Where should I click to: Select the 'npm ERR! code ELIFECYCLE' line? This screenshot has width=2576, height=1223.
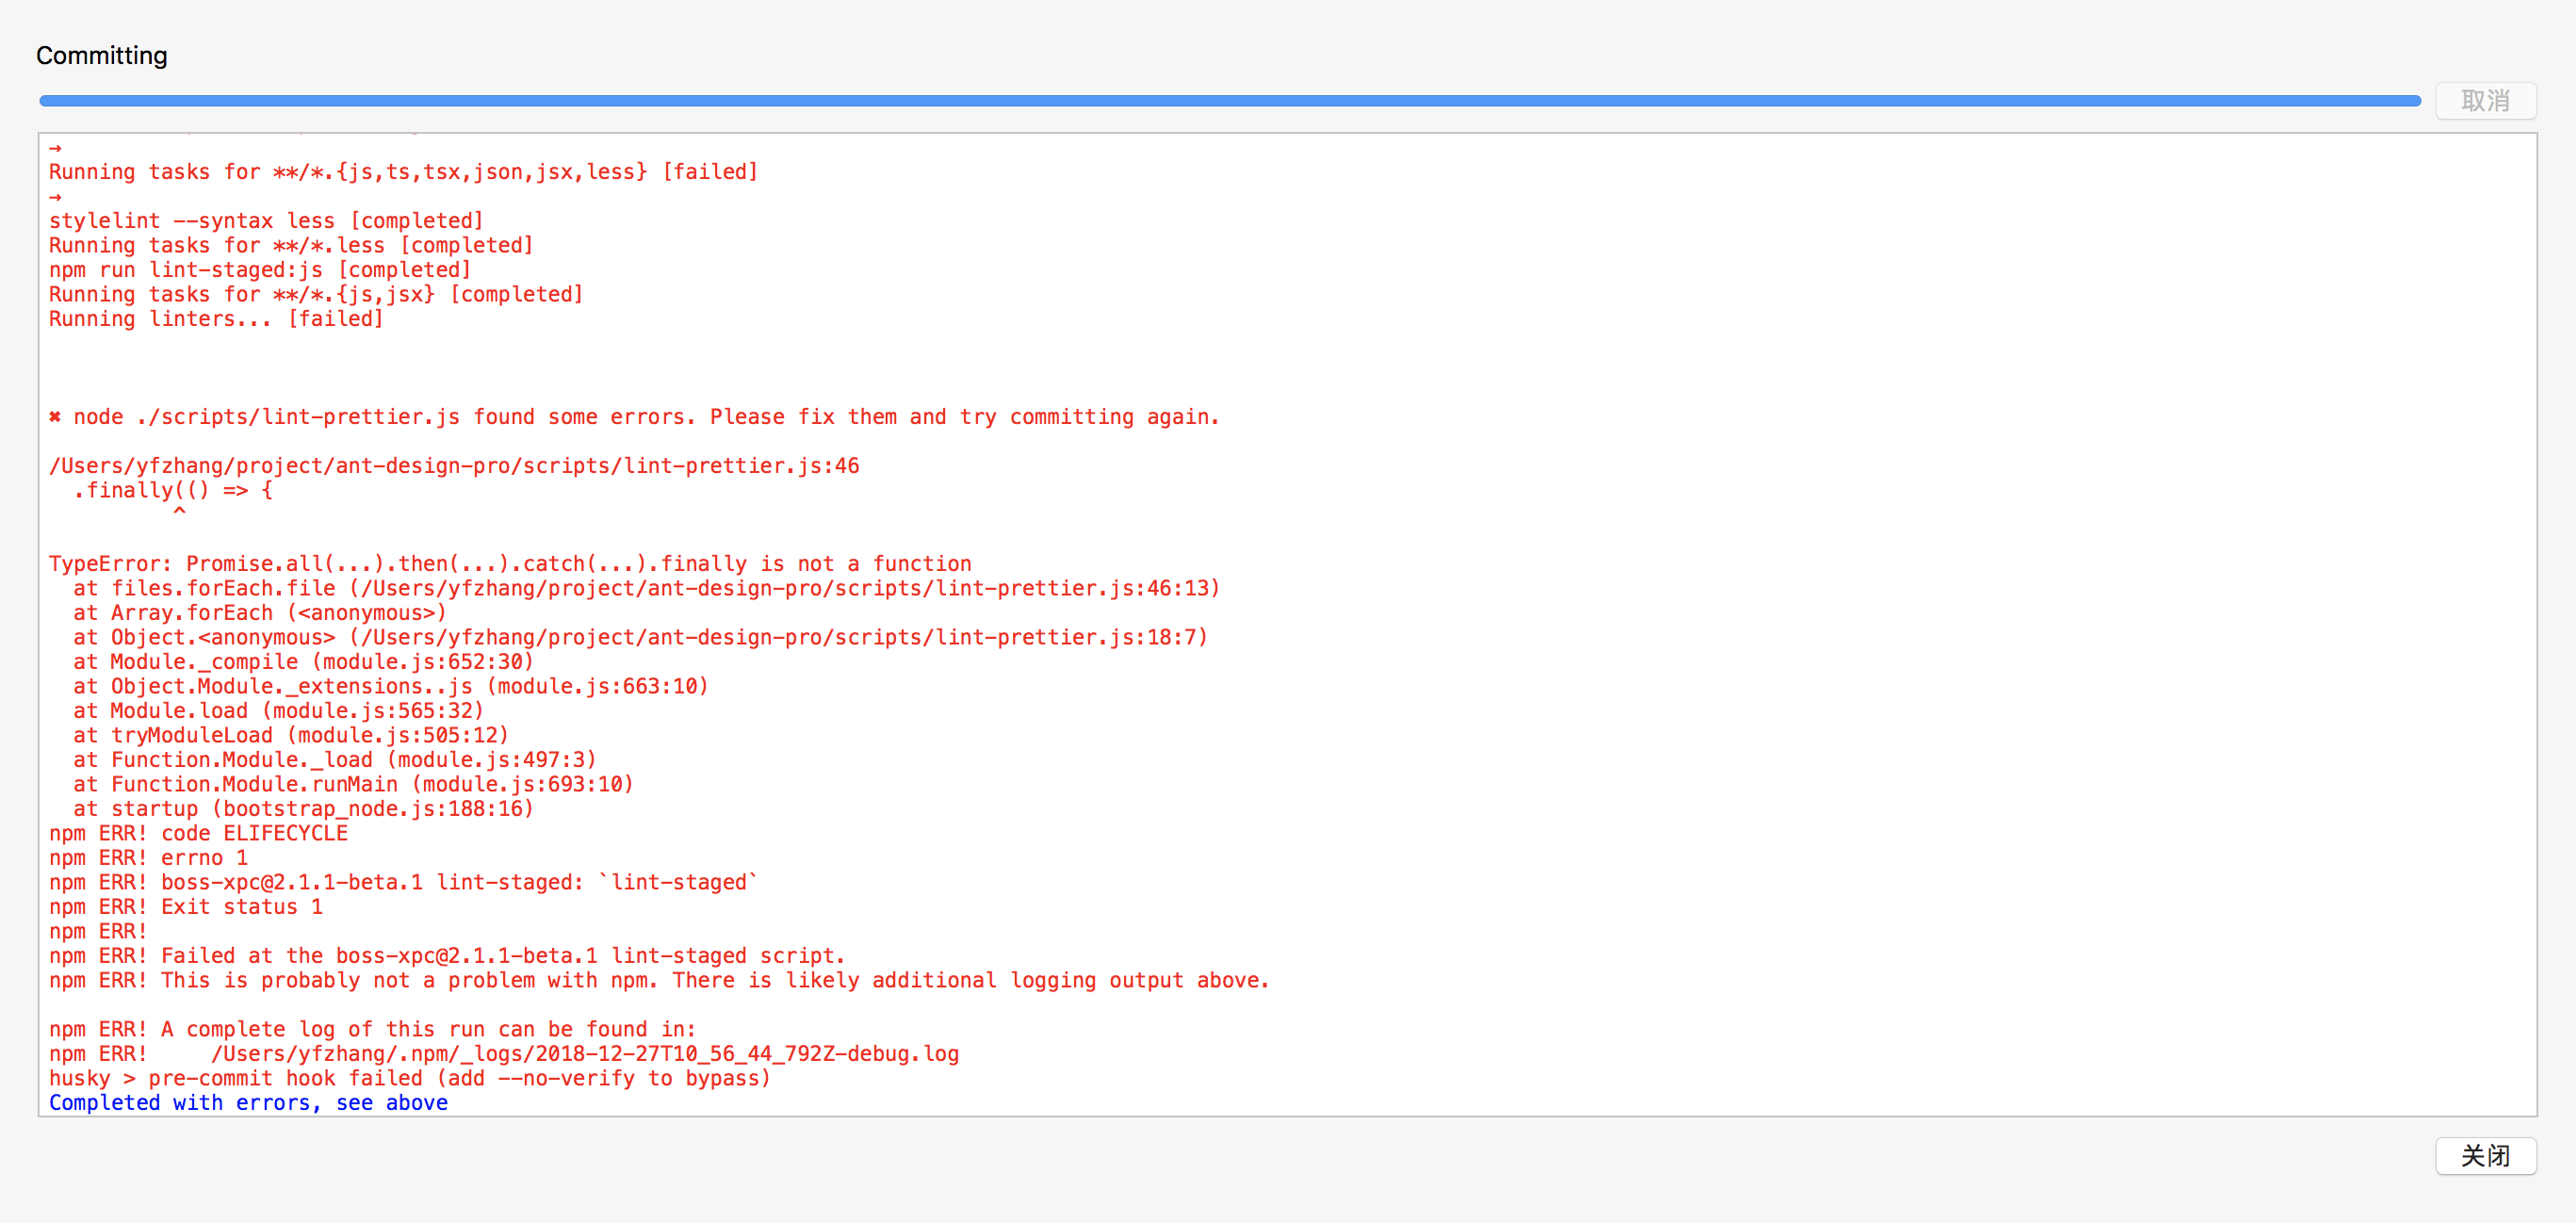click(x=199, y=833)
